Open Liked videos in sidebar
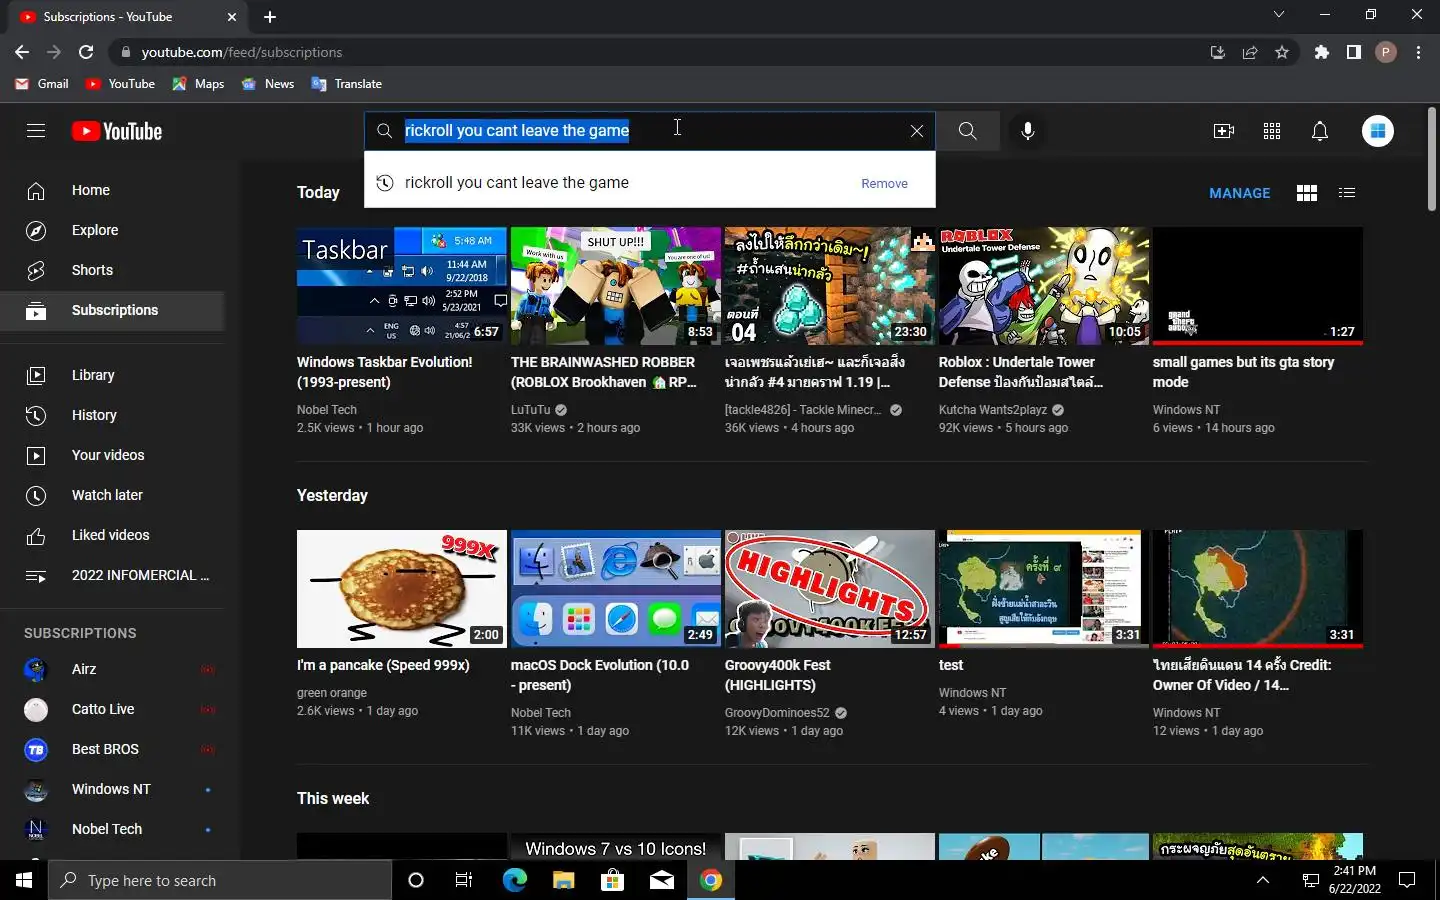 tap(112, 535)
